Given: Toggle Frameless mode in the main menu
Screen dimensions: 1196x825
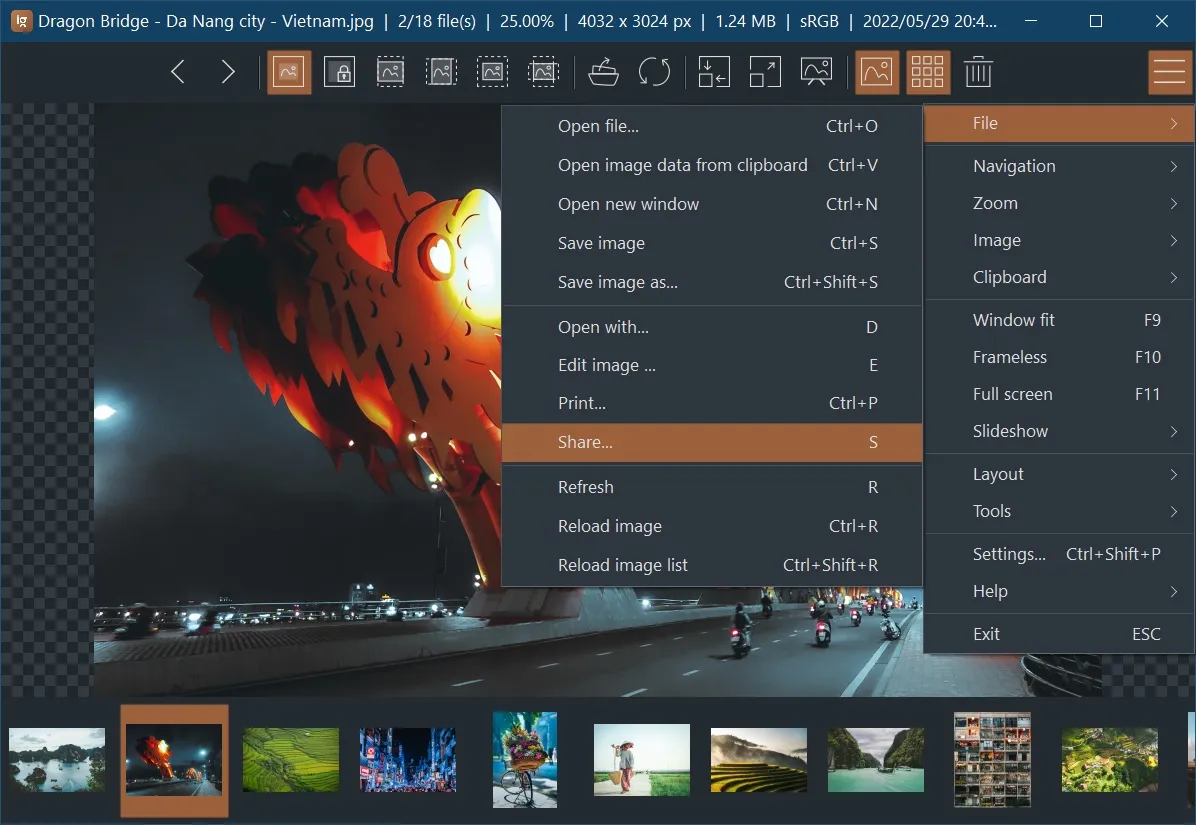Looking at the screenshot, I should pyautogui.click(x=1059, y=358).
